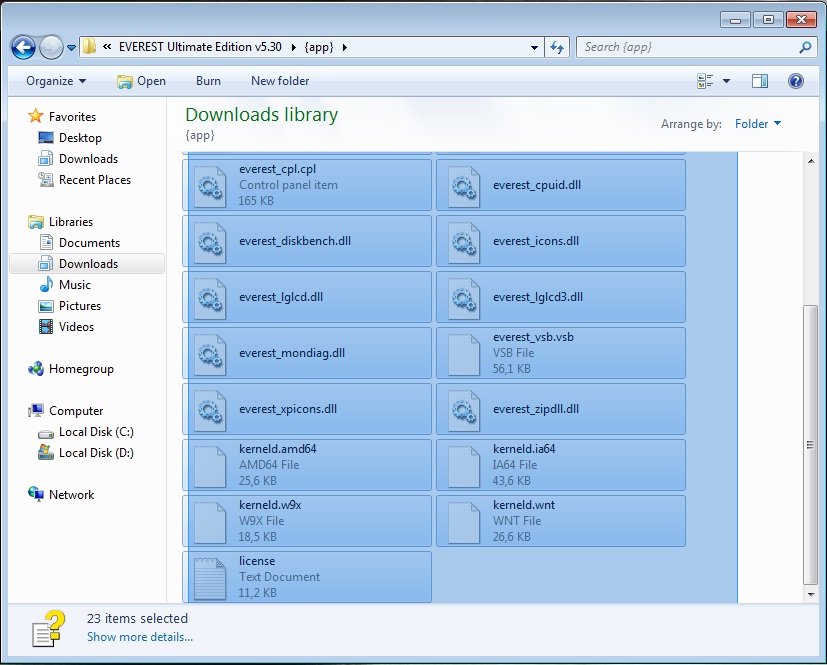The height and width of the screenshot is (665, 827).
Task: Click the vertical scrollbar thumb
Action: coord(810,445)
